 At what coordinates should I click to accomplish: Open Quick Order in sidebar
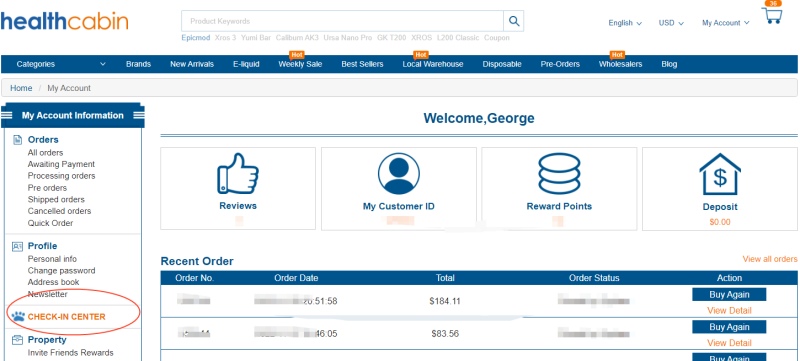tap(50, 223)
